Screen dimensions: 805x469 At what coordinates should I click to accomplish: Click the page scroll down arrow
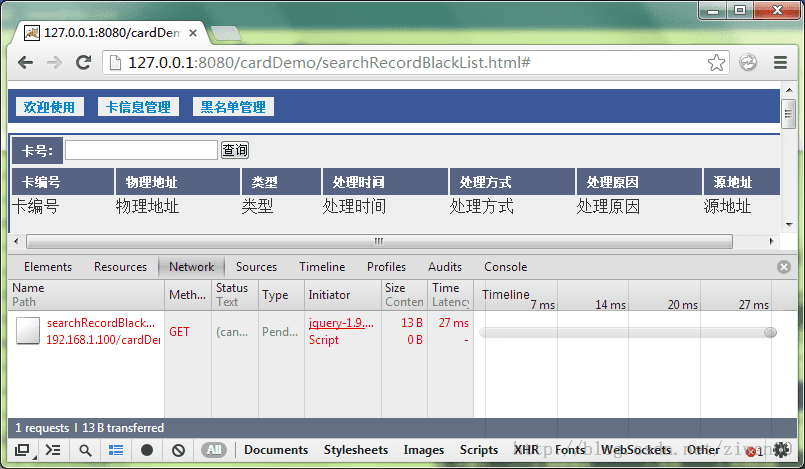tap(789, 225)
